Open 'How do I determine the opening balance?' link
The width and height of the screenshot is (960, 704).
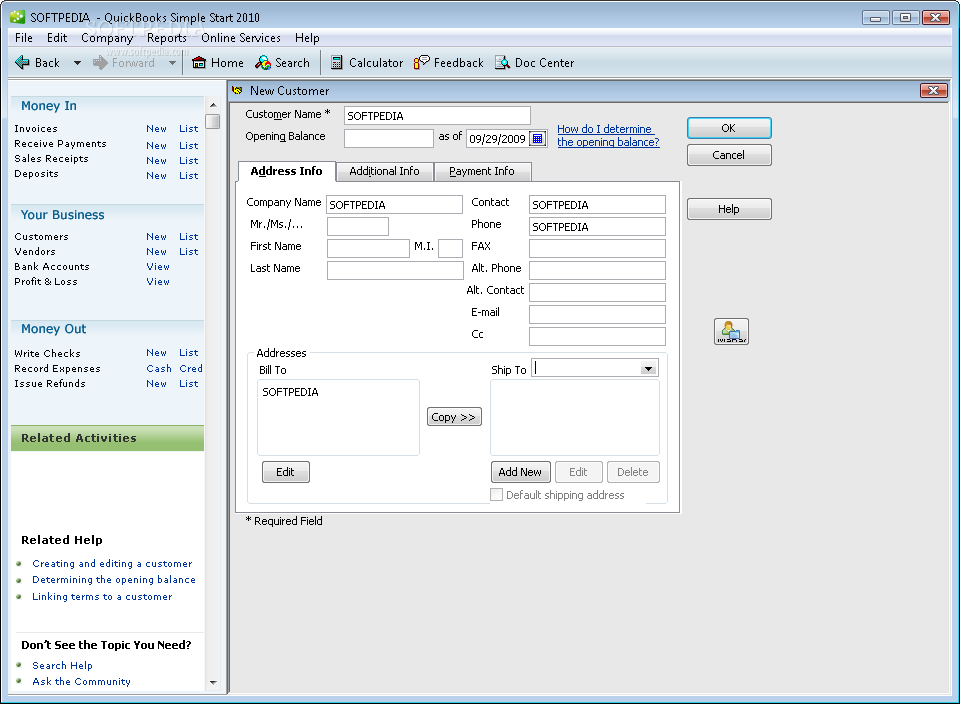click(x=608, y=135)
